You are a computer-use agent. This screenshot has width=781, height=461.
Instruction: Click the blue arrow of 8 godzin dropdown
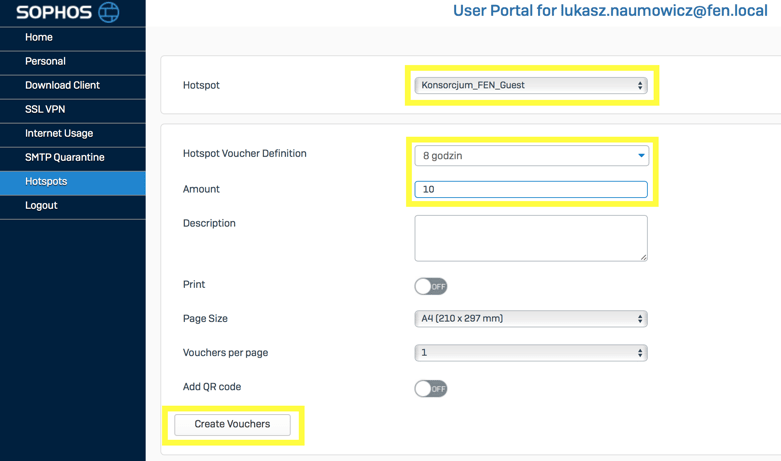click(x=641, y=156)
